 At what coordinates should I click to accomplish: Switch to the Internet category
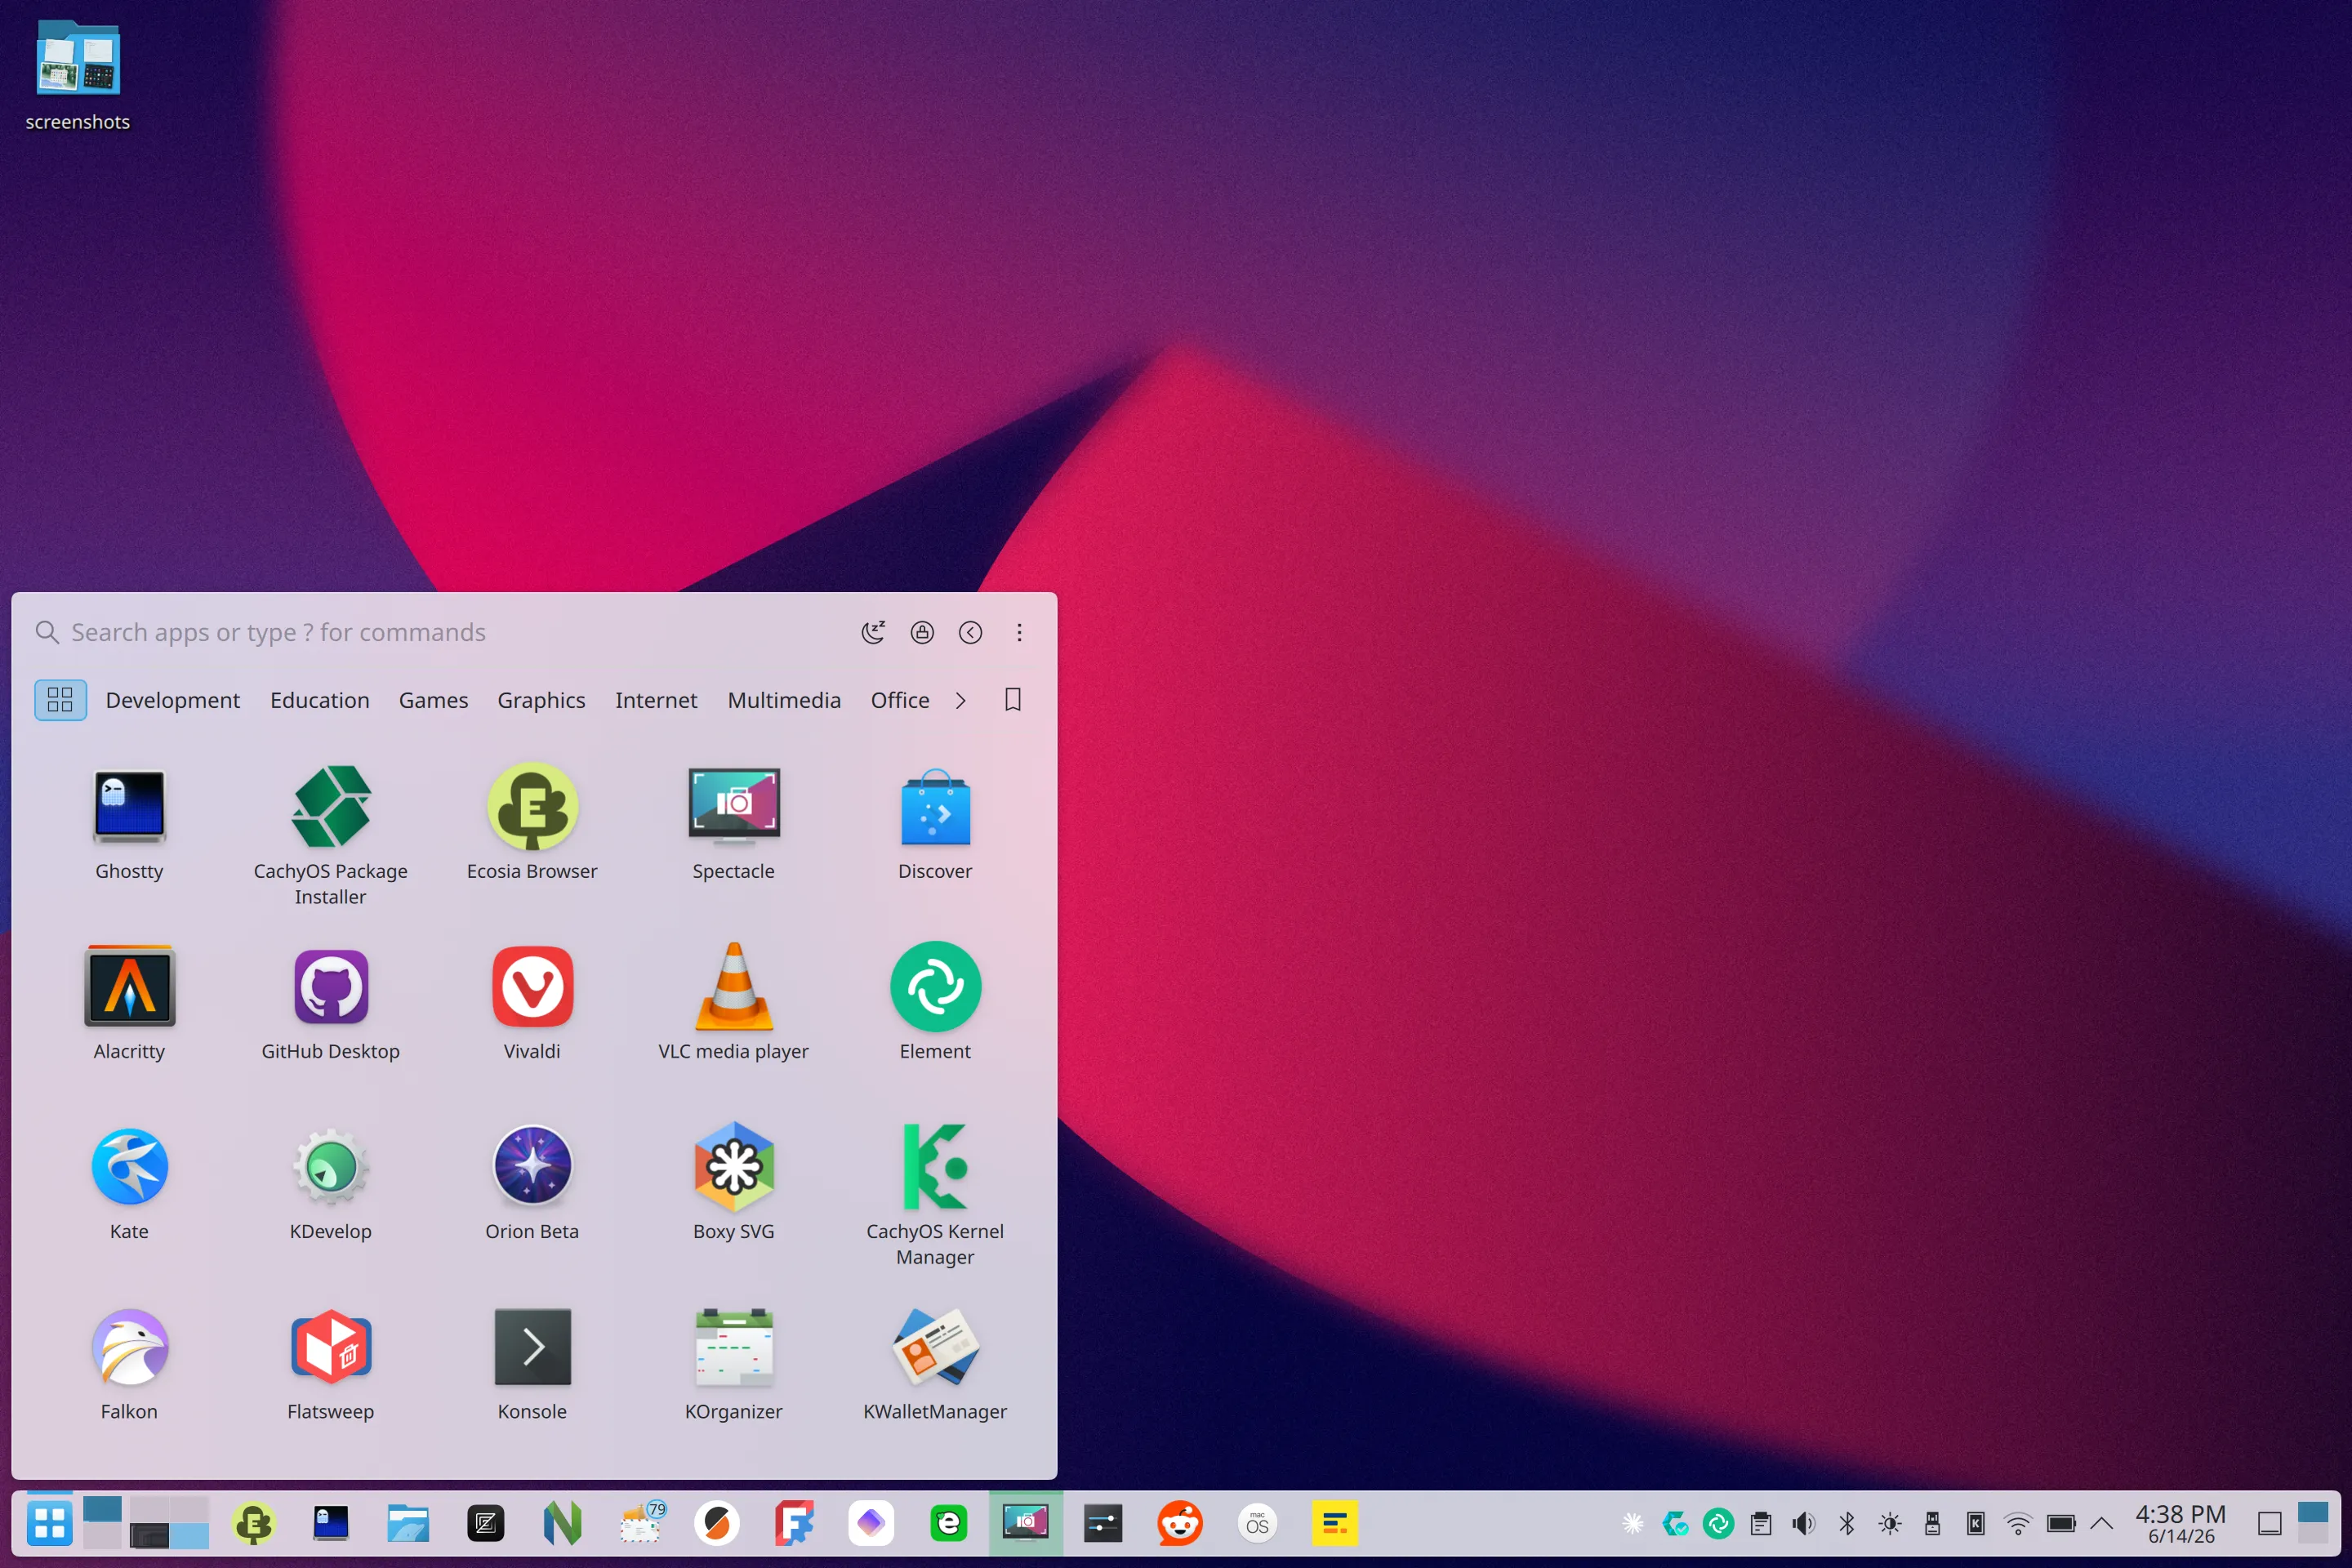tap(656, 700)
